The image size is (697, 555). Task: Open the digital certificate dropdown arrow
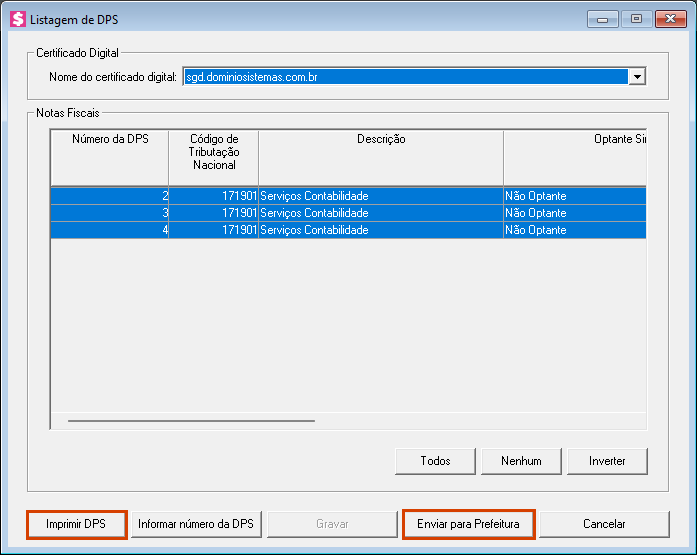tap(637, 76)
